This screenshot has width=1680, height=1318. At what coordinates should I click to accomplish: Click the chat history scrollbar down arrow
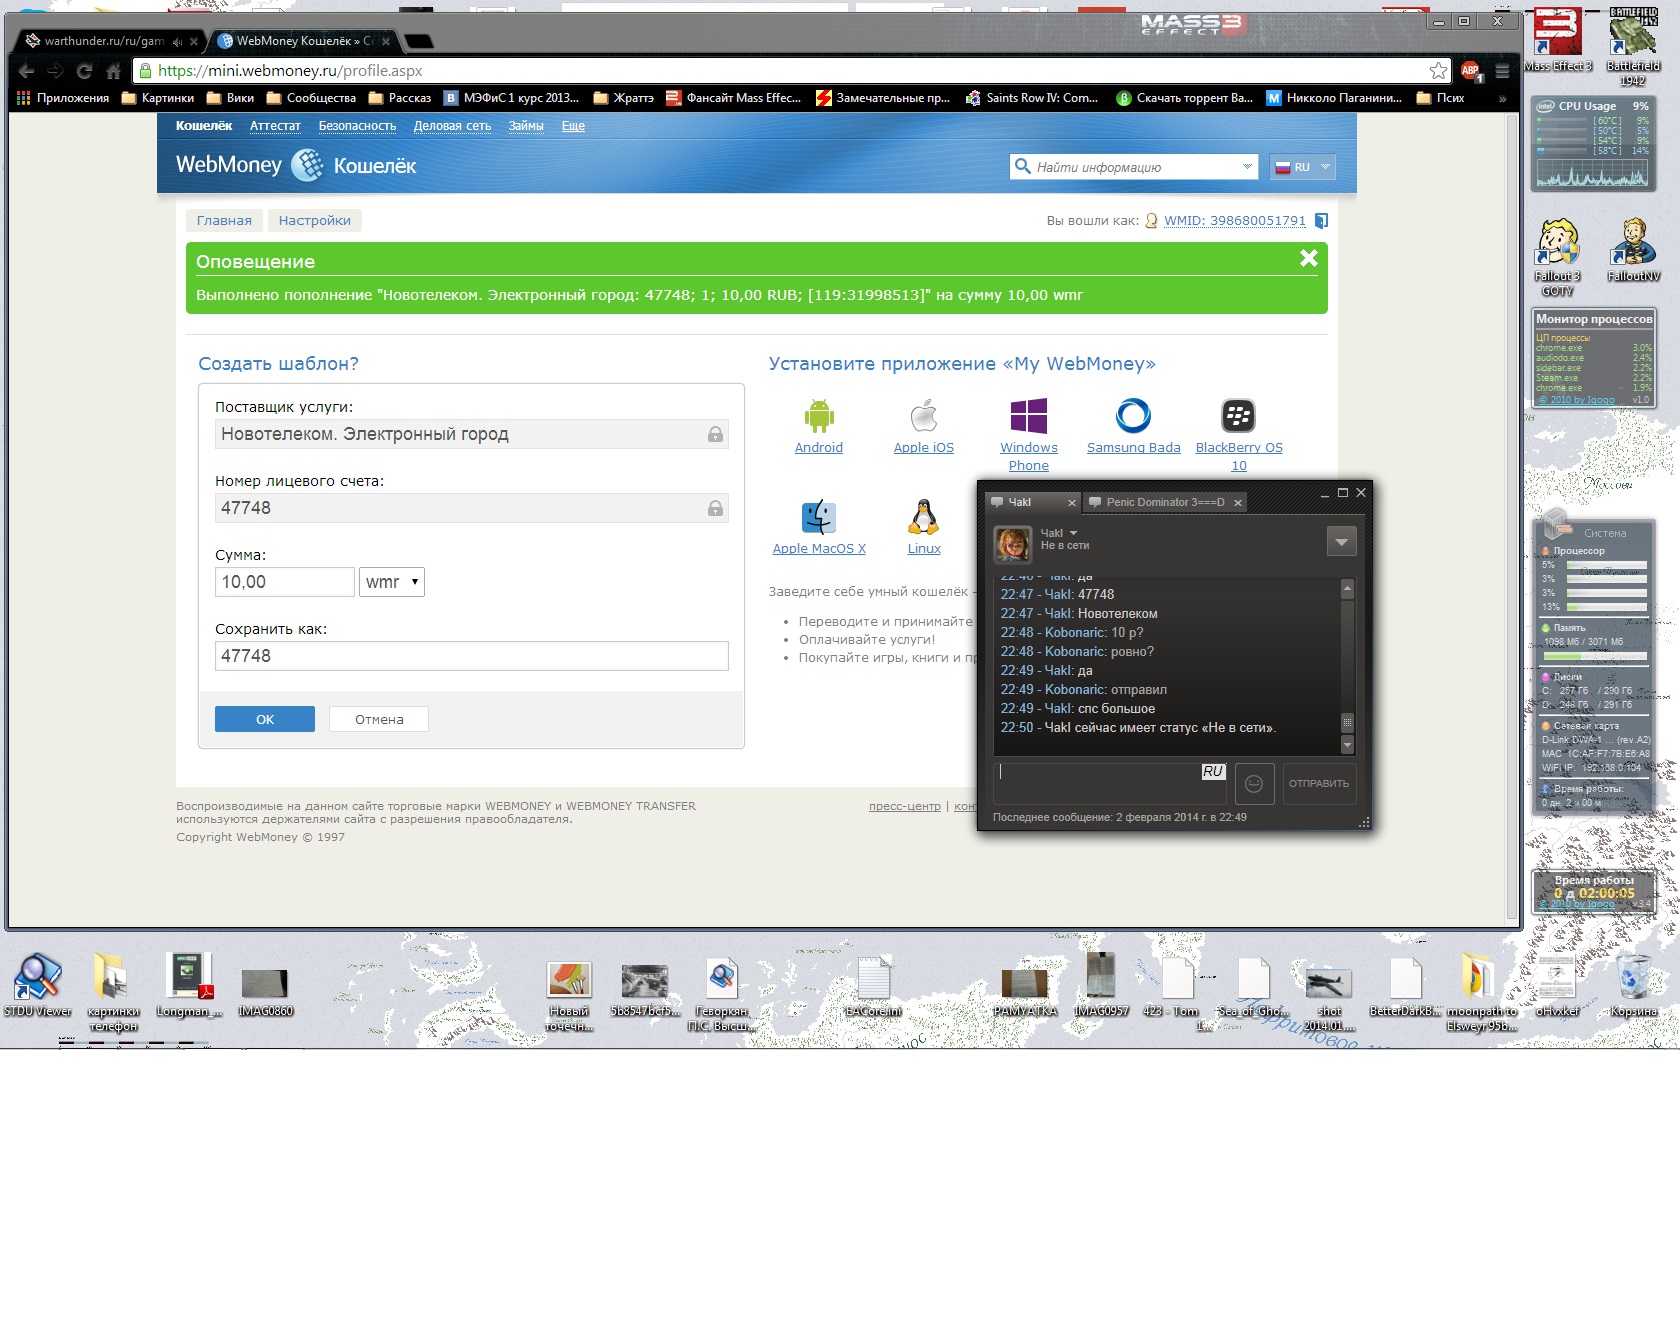[1346, 745]
